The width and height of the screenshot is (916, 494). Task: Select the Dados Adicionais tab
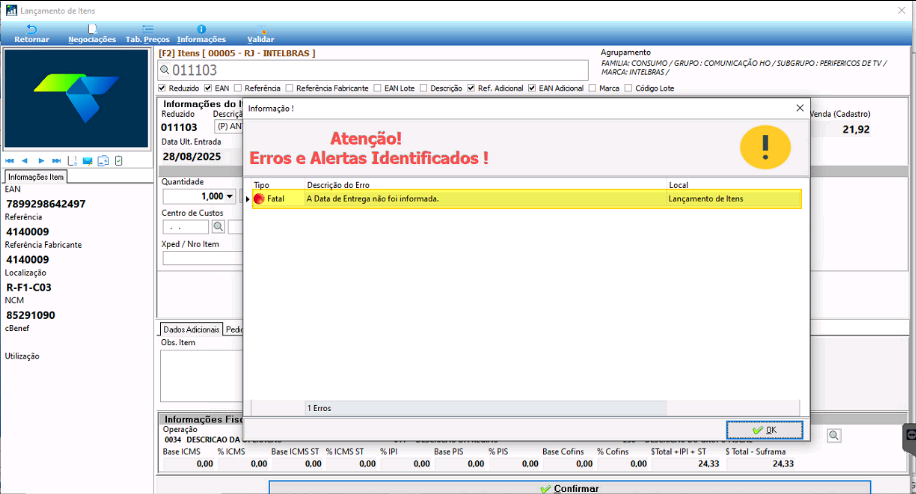(191, 329)
